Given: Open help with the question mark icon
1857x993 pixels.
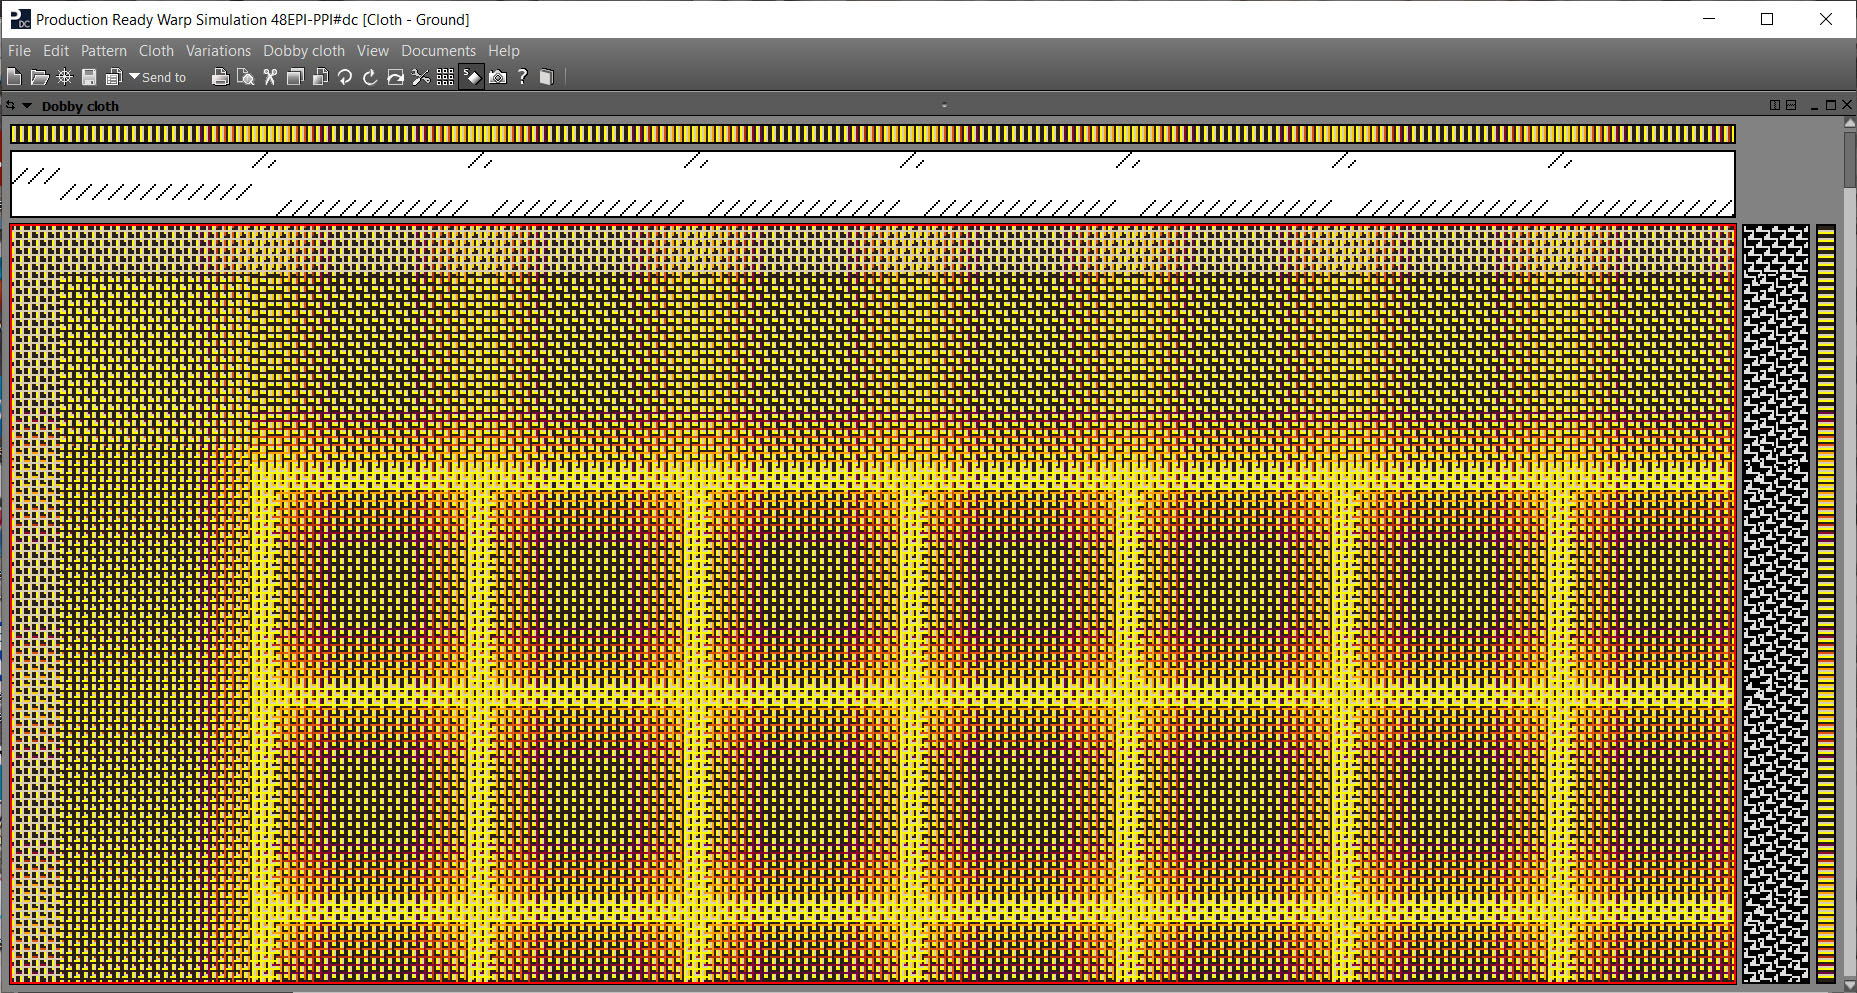Looking at the screenshot, I should pos(522,77).
